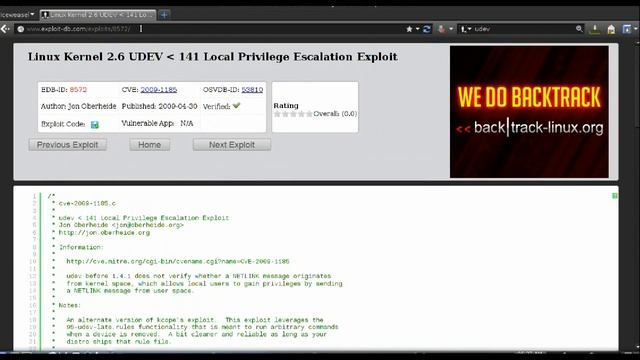640x360 pixels.
Task: Open the Iceweasel application menu
Action: [18, 15]
